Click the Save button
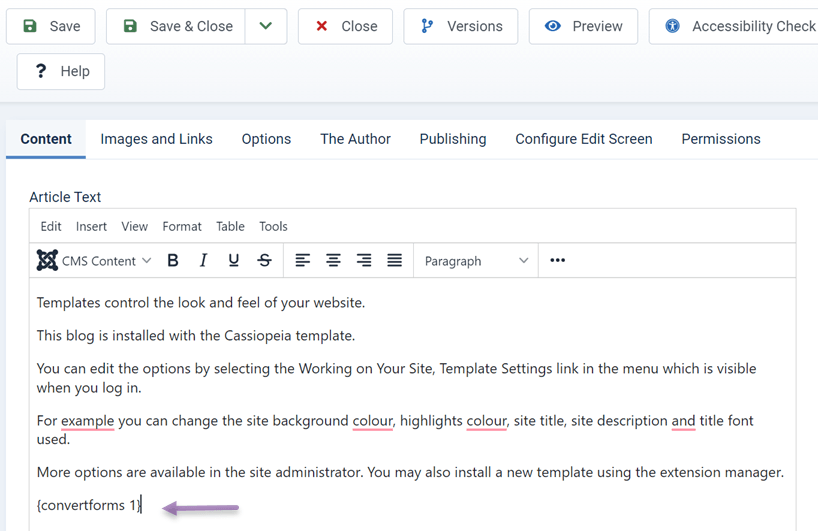The width and height of the screenshot is (818, 531). tap(51, 26)
